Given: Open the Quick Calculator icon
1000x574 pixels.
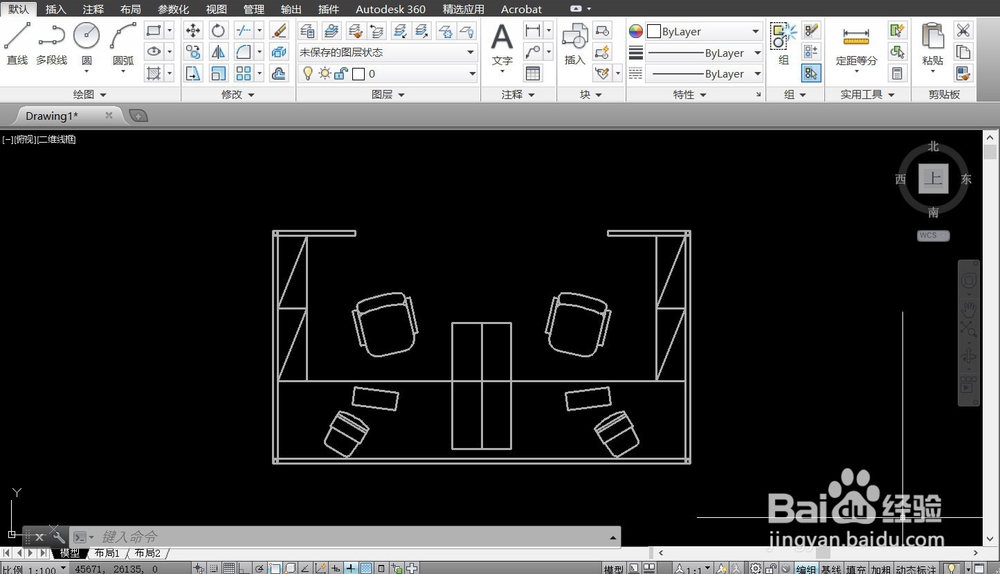Looking at the screenshot, I should point(897,73).
